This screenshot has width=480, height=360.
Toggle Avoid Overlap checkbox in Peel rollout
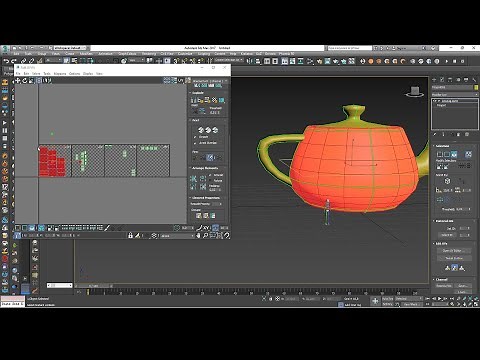pos(195,143)
